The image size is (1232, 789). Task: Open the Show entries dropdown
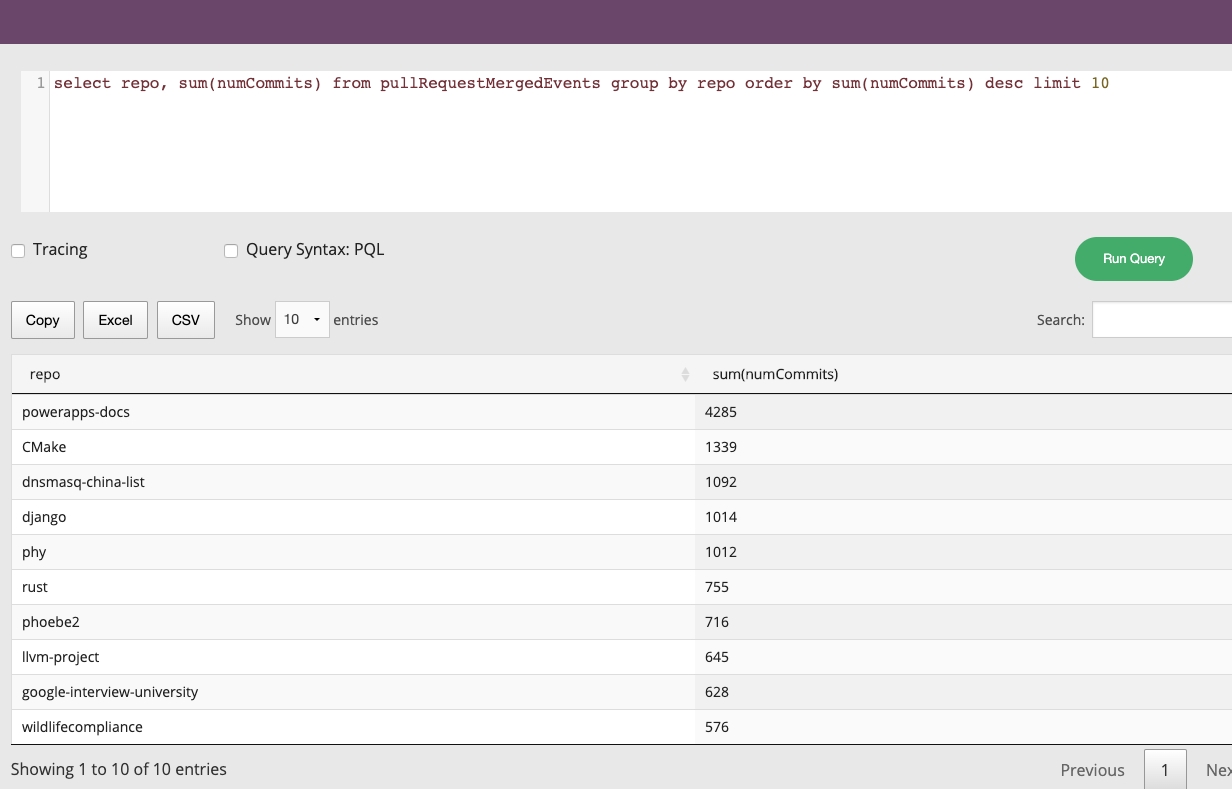point(302,320)
